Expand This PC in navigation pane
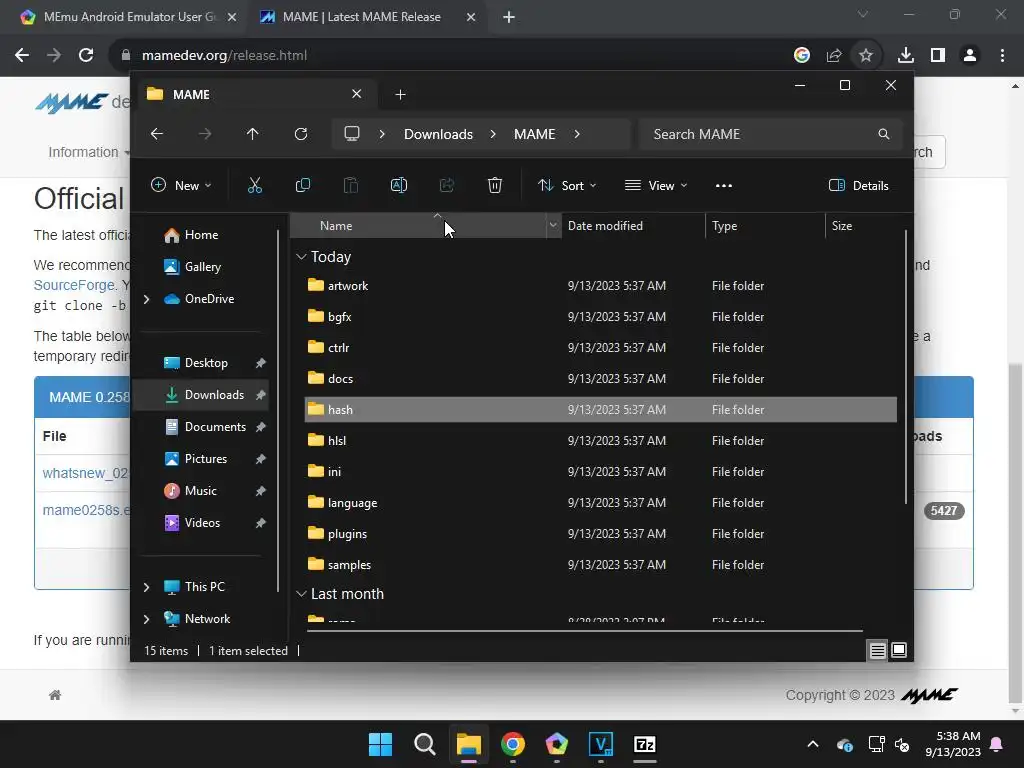The width and height of the screenshot is (1024, 768). tap(146, 587)
